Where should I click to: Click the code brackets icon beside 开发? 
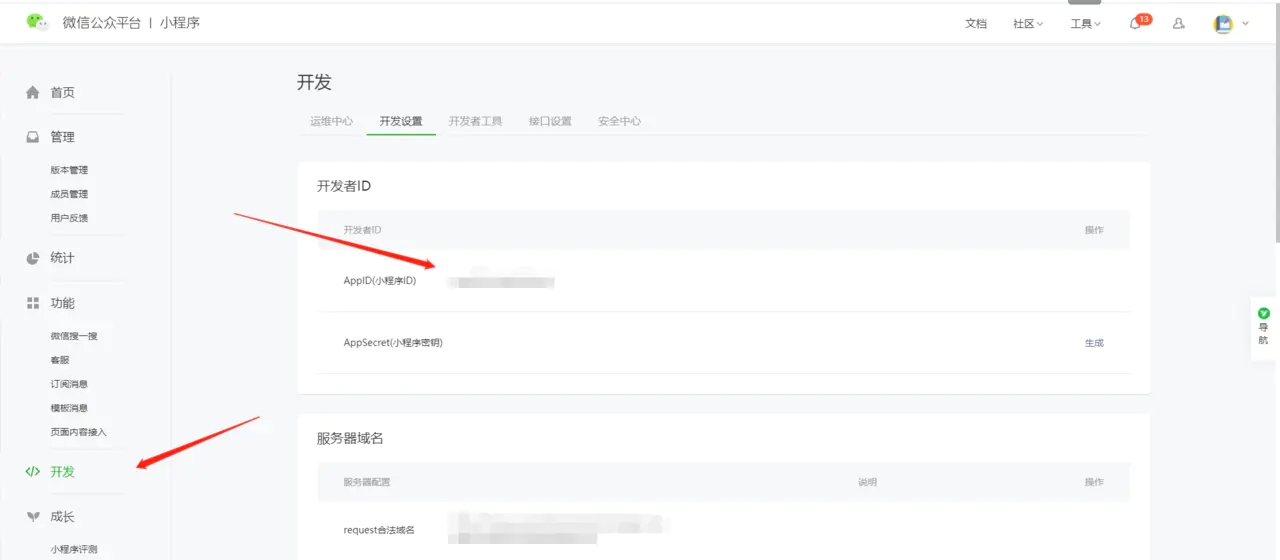33,472
